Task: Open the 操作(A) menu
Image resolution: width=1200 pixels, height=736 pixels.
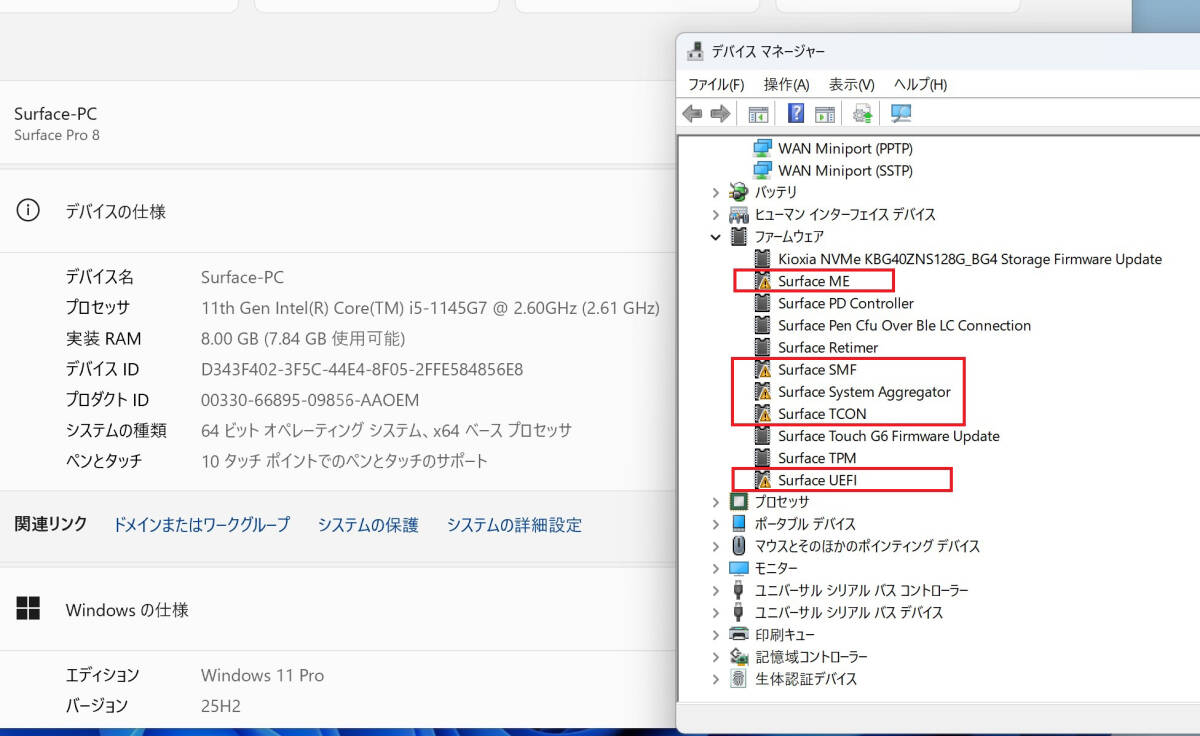Action: 786,85
